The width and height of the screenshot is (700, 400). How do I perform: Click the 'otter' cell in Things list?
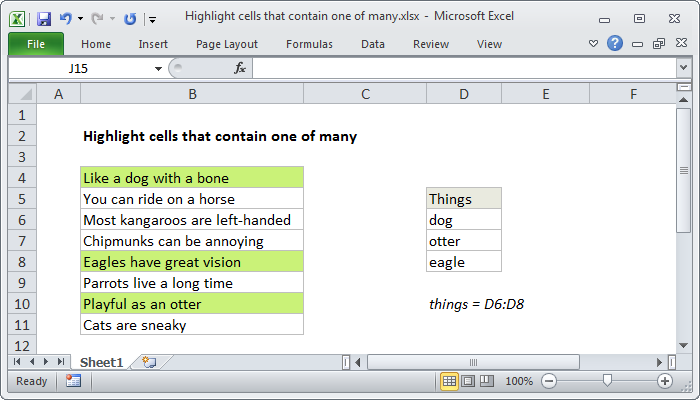pos(464,241)
